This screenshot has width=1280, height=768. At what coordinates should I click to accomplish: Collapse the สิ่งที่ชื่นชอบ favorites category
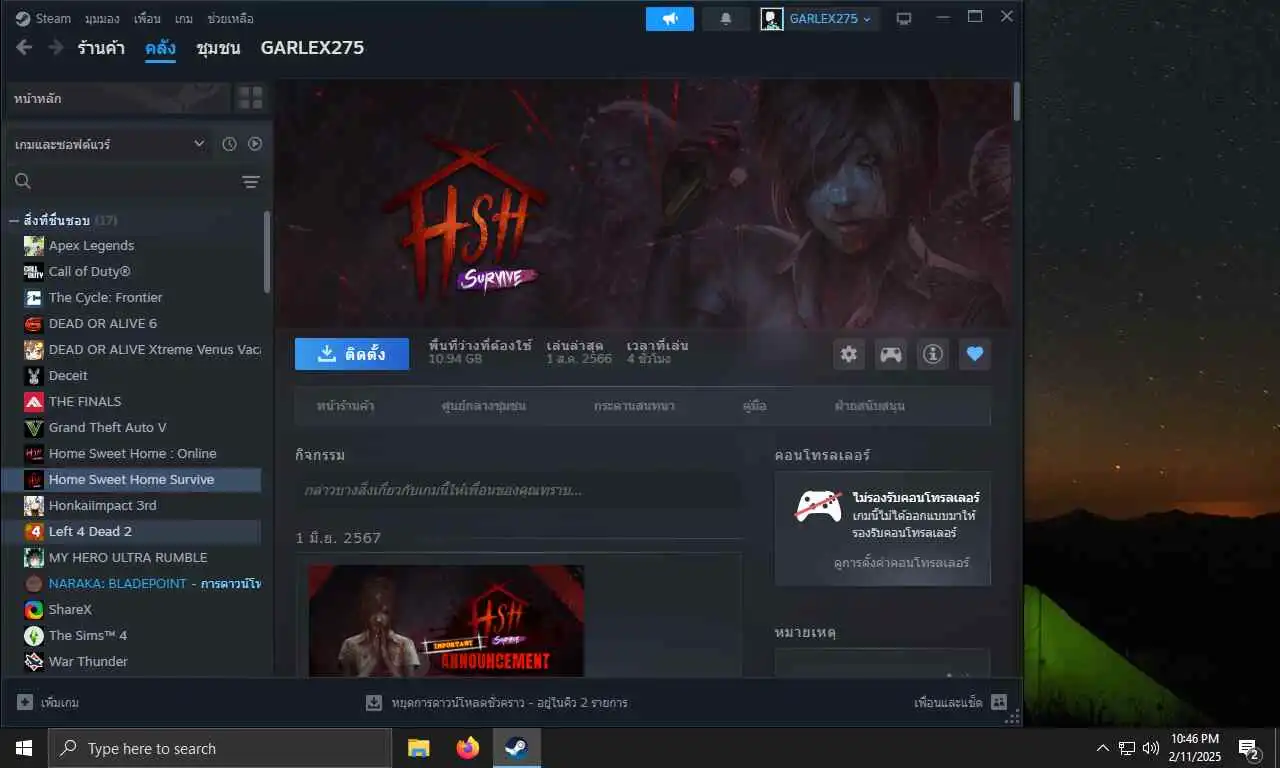[14, 220]
